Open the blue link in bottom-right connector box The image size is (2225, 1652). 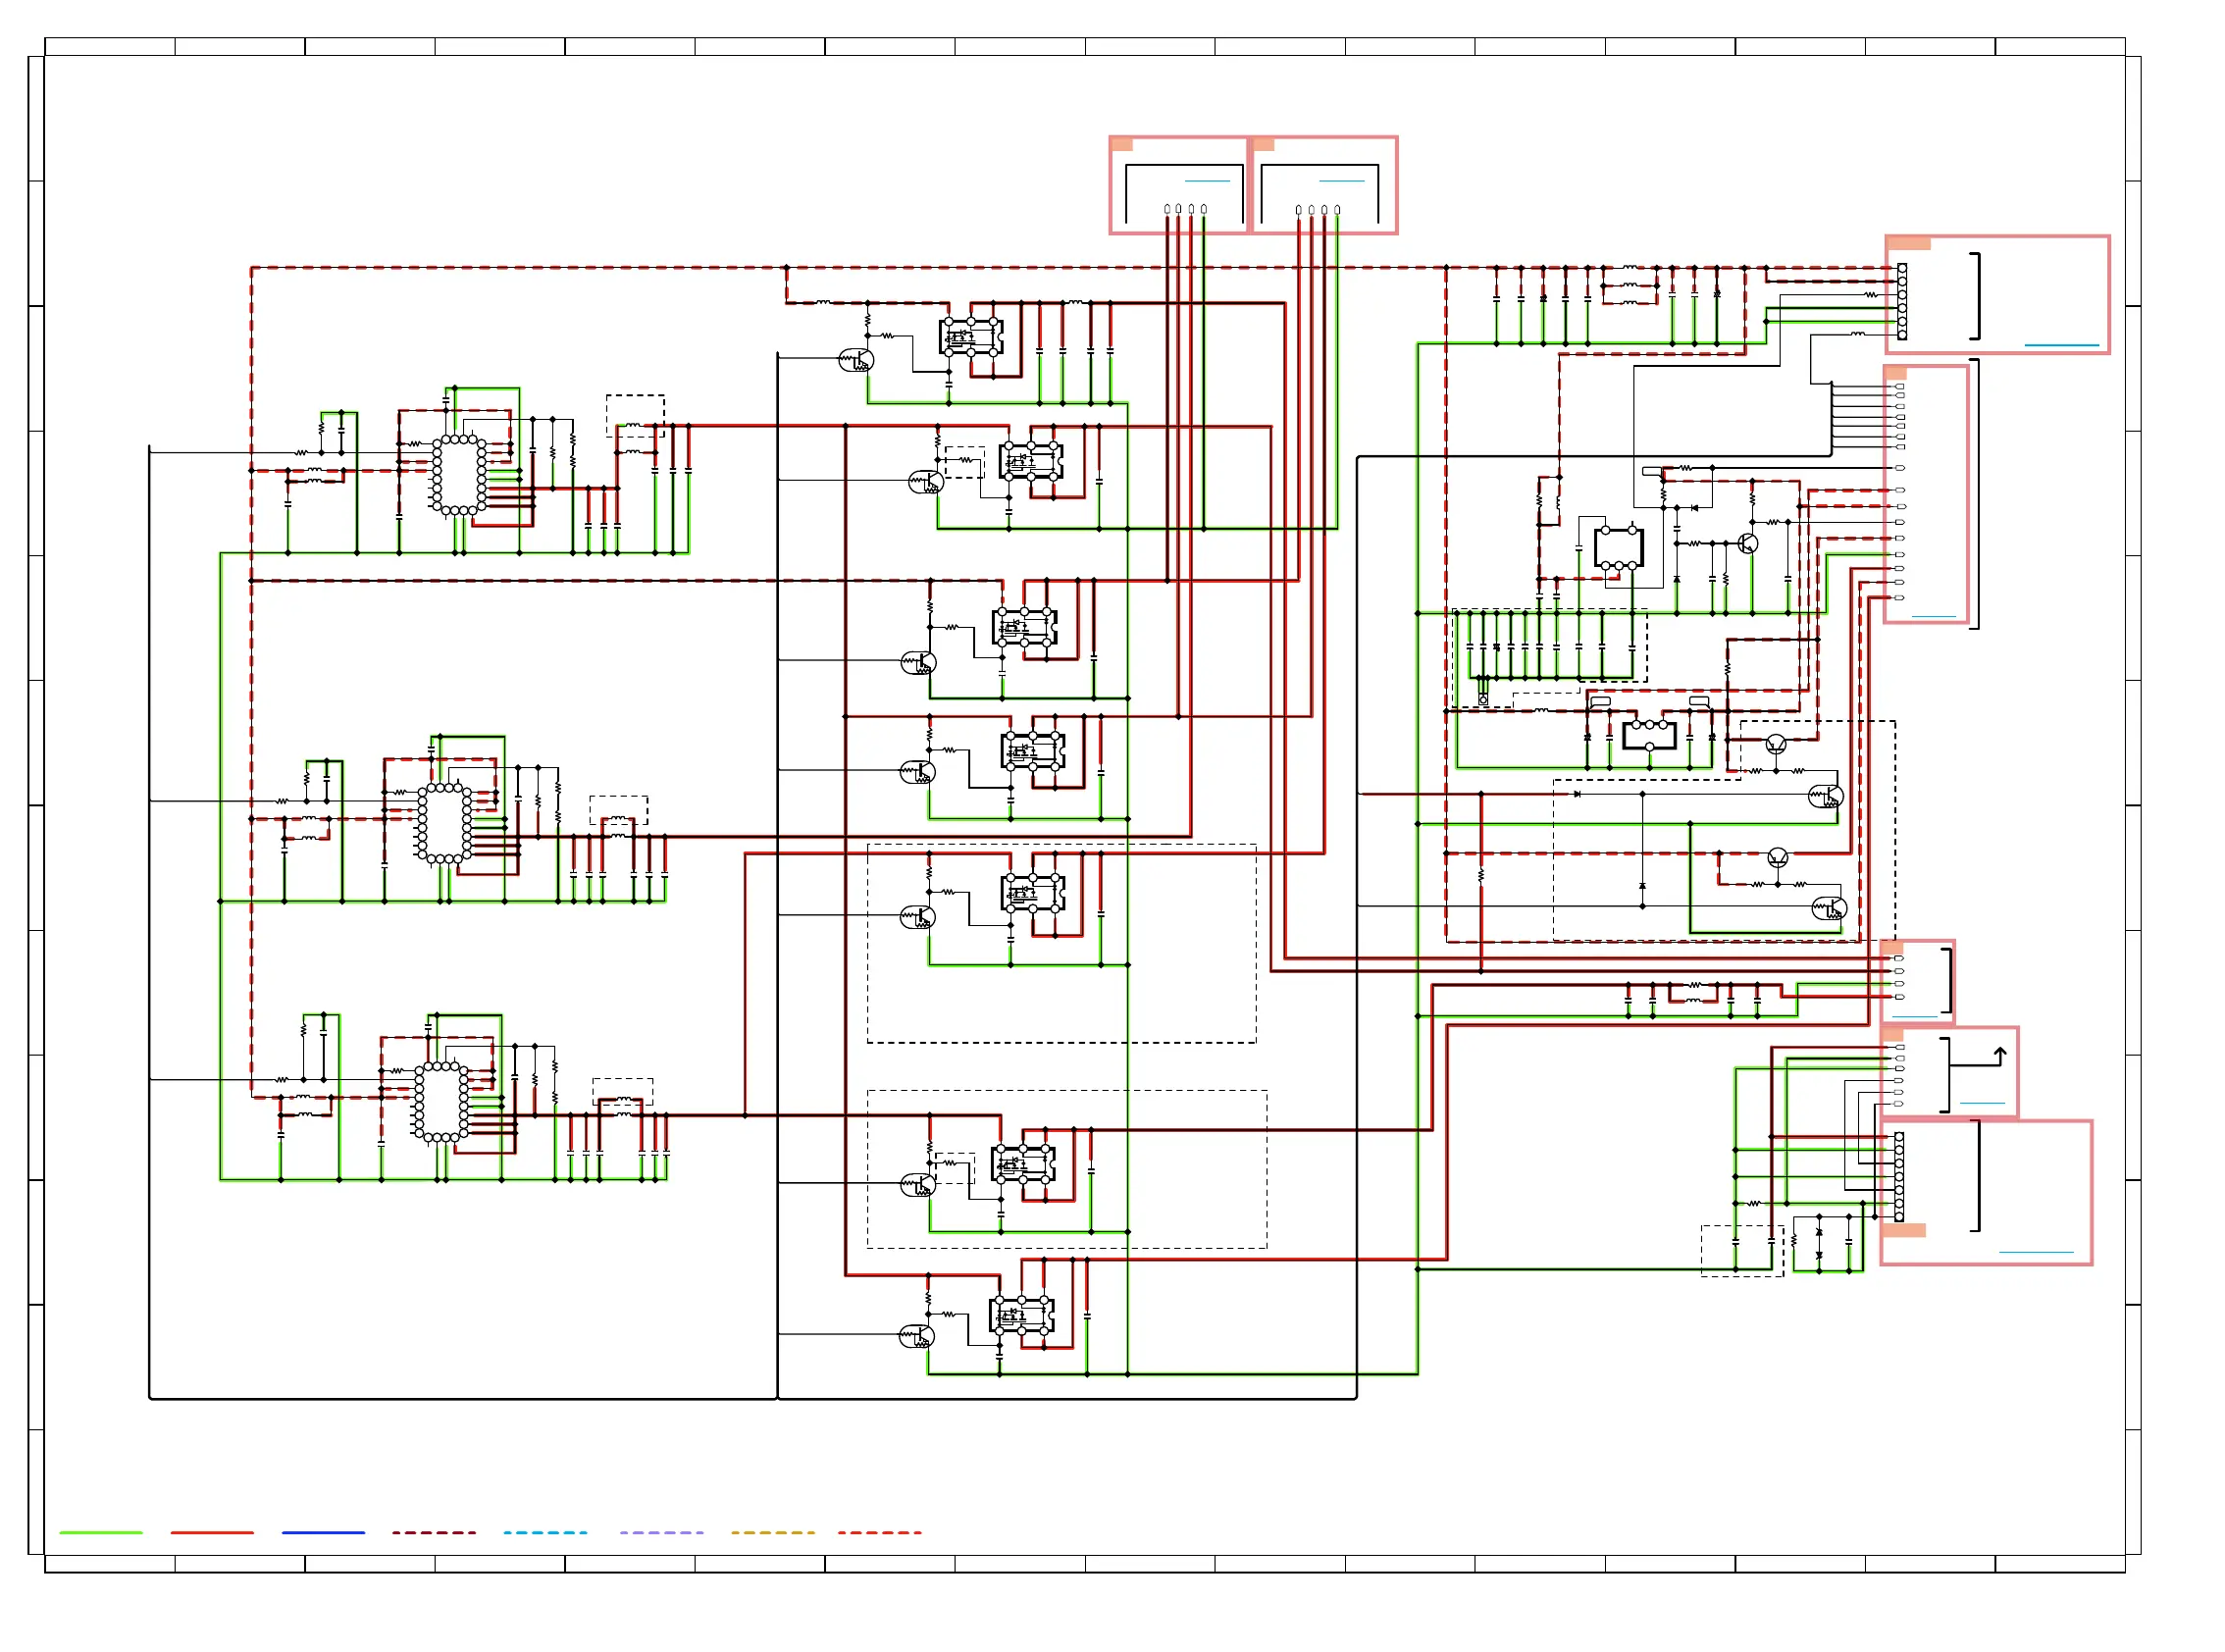click(2036, 1252)
